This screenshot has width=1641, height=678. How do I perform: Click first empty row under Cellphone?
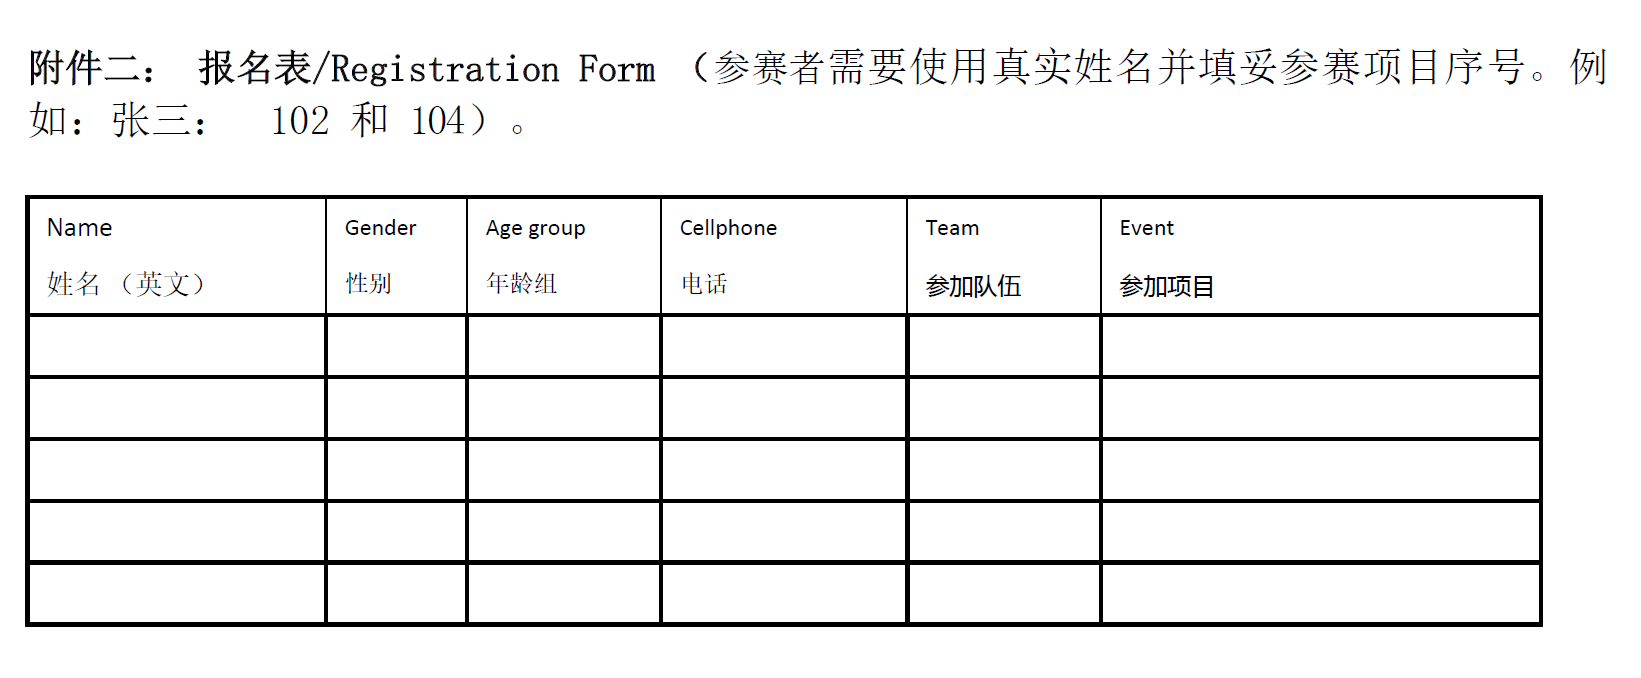(x=783, y=346)
